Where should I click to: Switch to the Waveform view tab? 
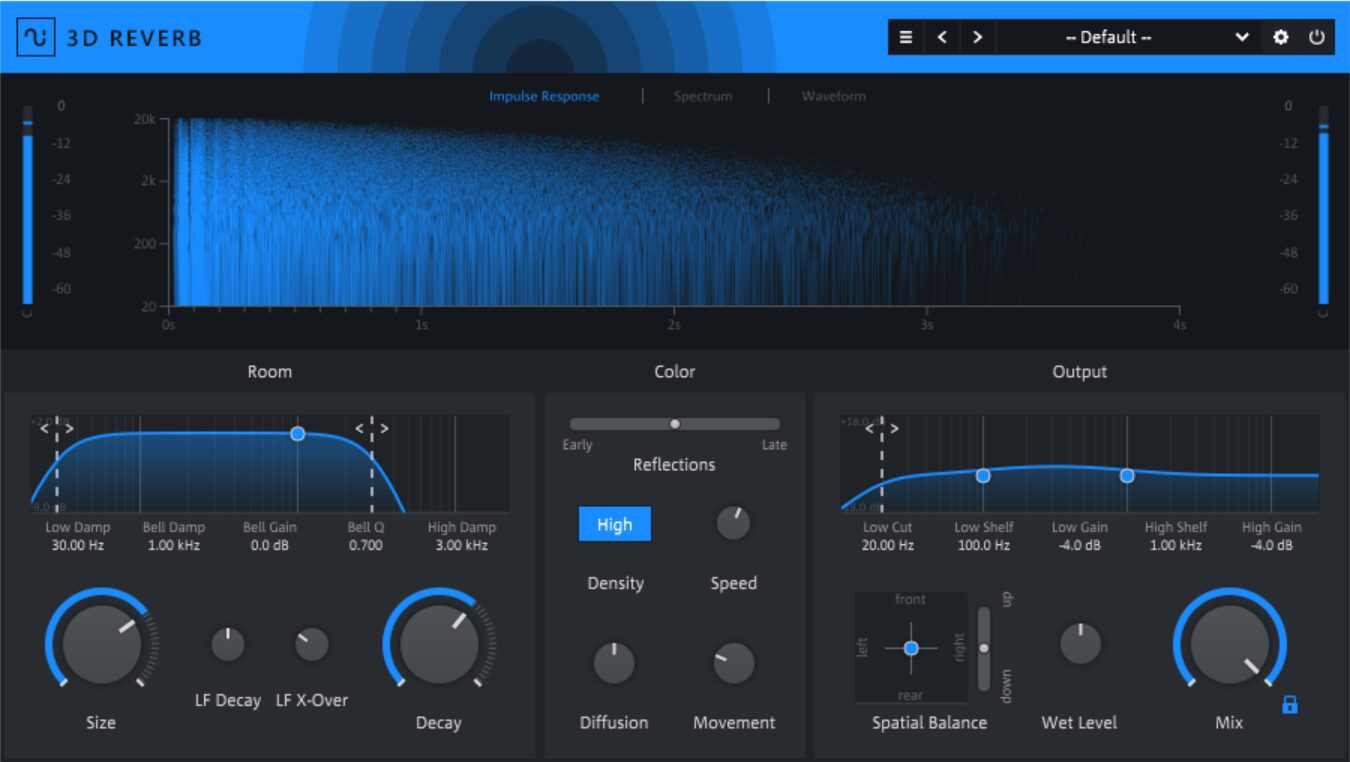(x=833, y=97)
